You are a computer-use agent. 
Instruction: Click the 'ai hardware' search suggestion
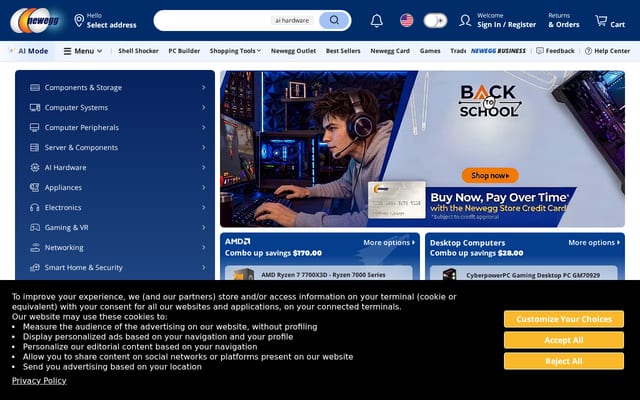[x=292, y=20]
